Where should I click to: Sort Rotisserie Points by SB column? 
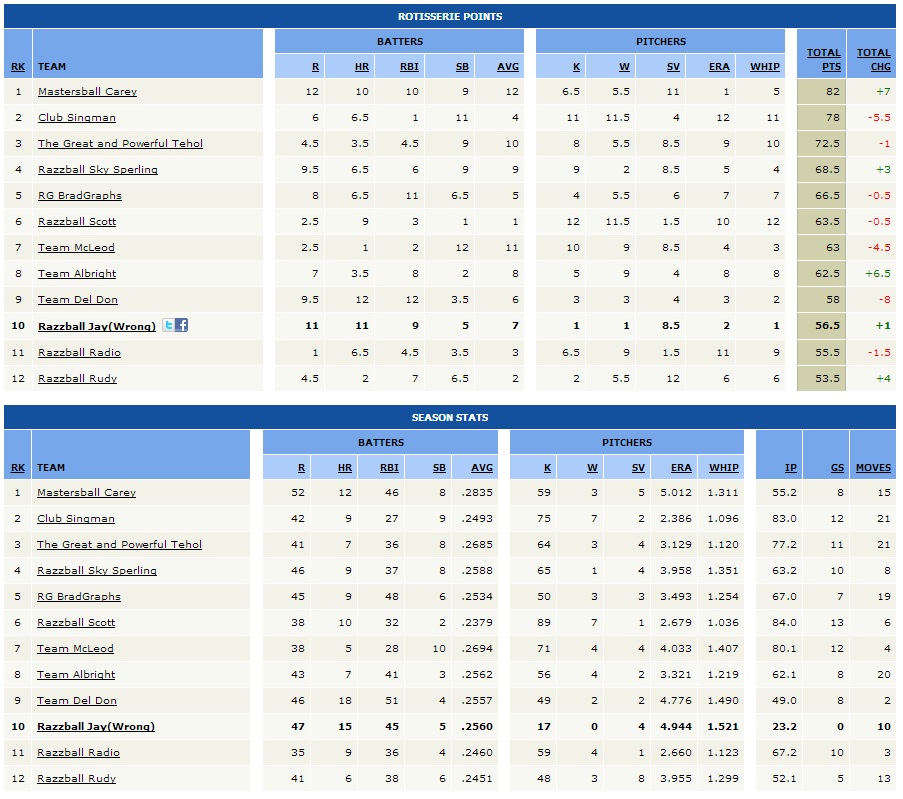pyautogui.click(x=462, y=67)
